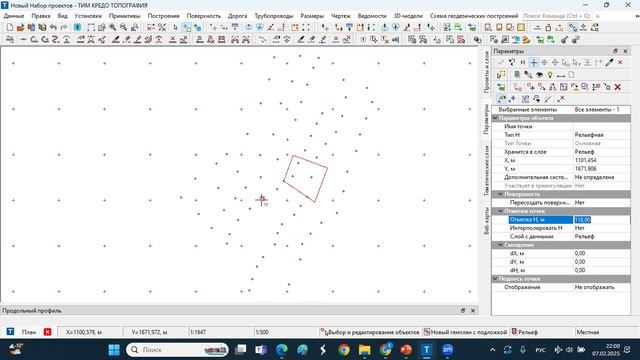Open the Данные menu
Screen dimensions: 640x360
point(14,16)
